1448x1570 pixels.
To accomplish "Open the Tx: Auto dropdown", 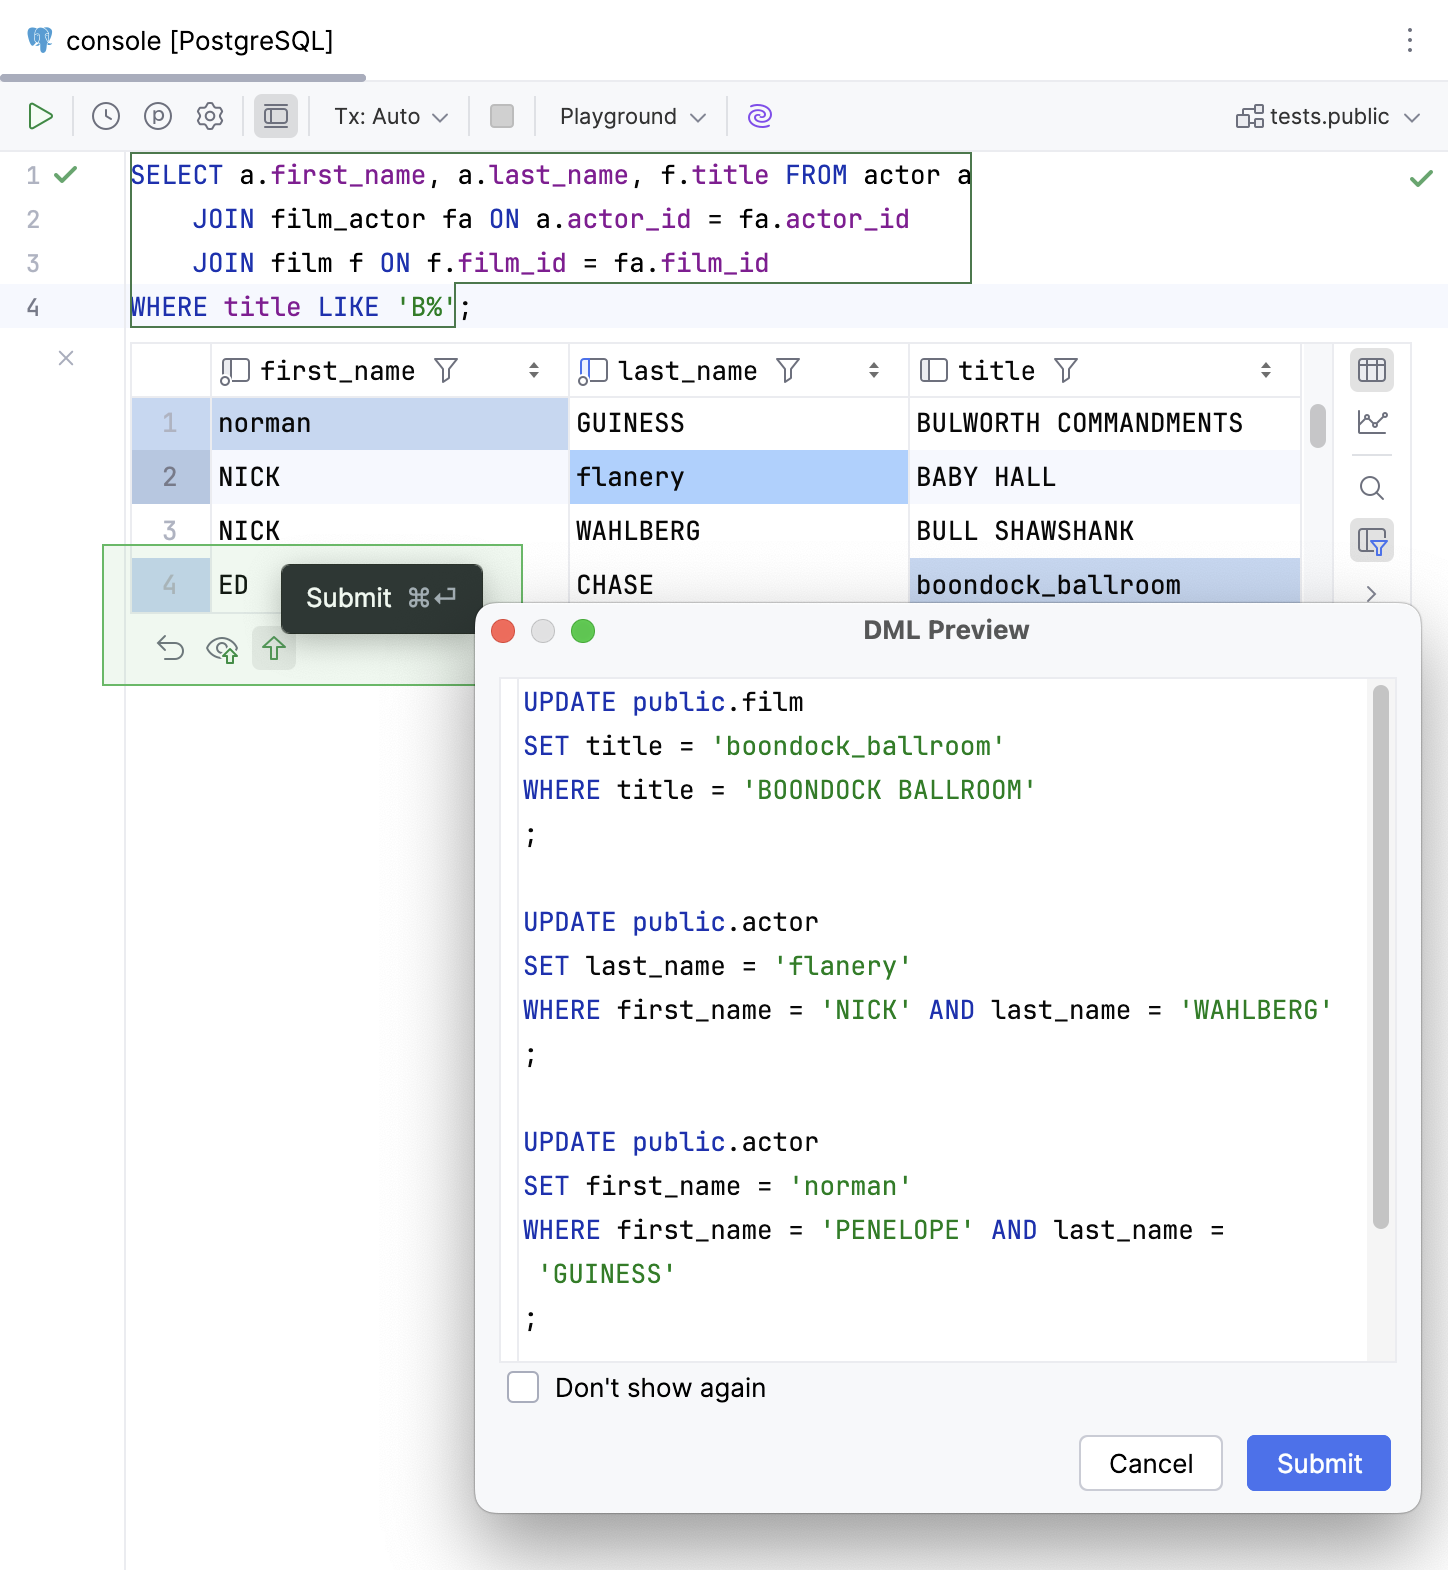I will pos(390,116).
